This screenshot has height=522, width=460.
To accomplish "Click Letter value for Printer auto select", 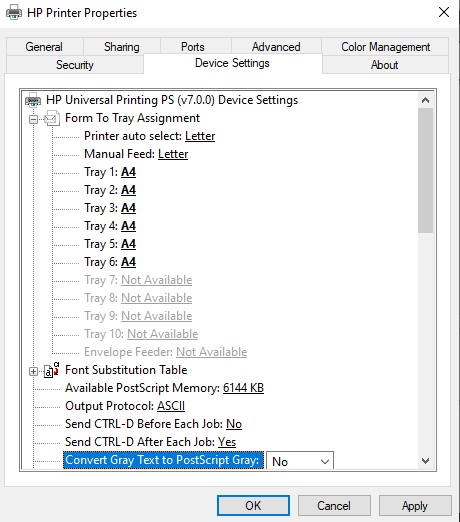I will point(200,136).
